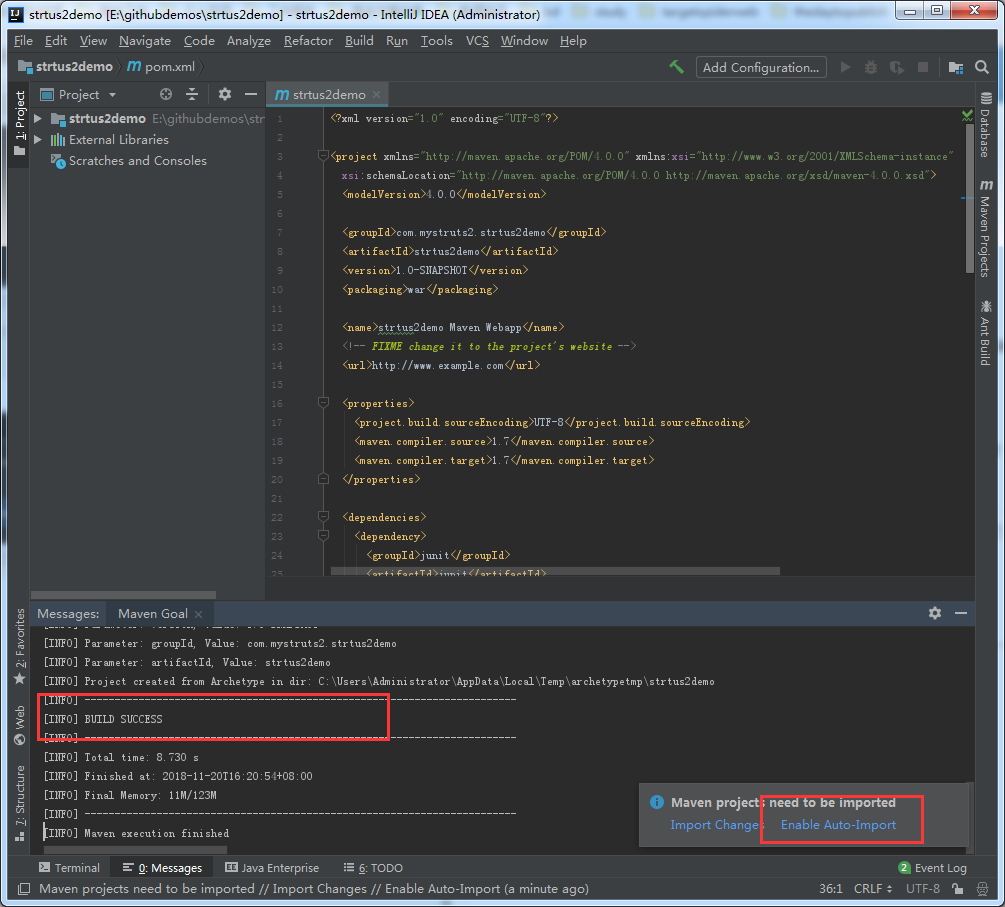Open the Java Enterprise tool window

coord(272,867)
